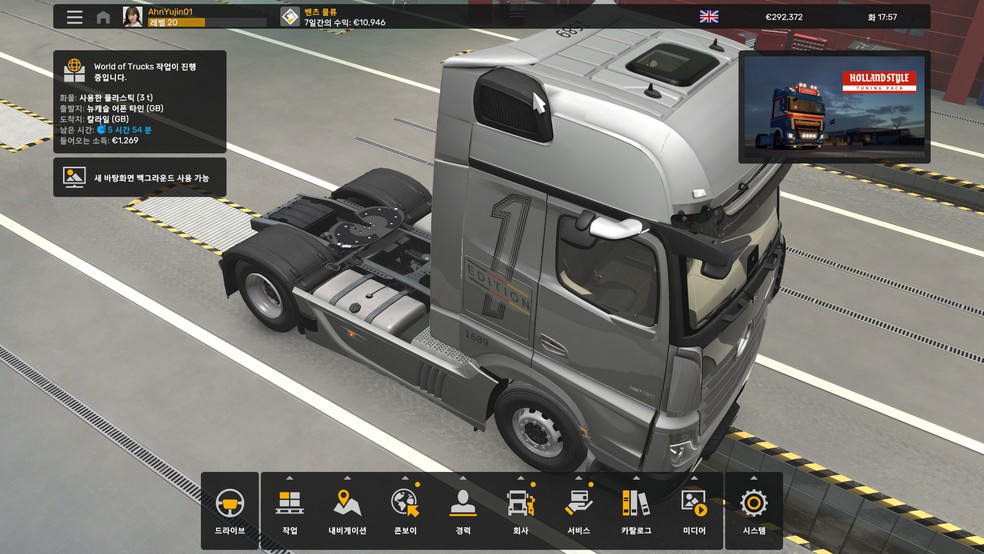
Task: Expand the Convoy menu arrow
Action: pyautogui.click(x=405, y=478)
